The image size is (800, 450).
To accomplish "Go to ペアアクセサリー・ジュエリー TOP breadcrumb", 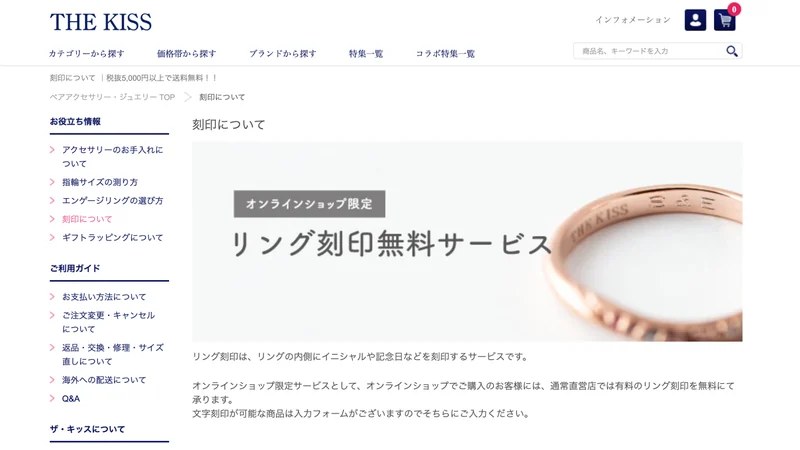I will (x=112, y=97).
